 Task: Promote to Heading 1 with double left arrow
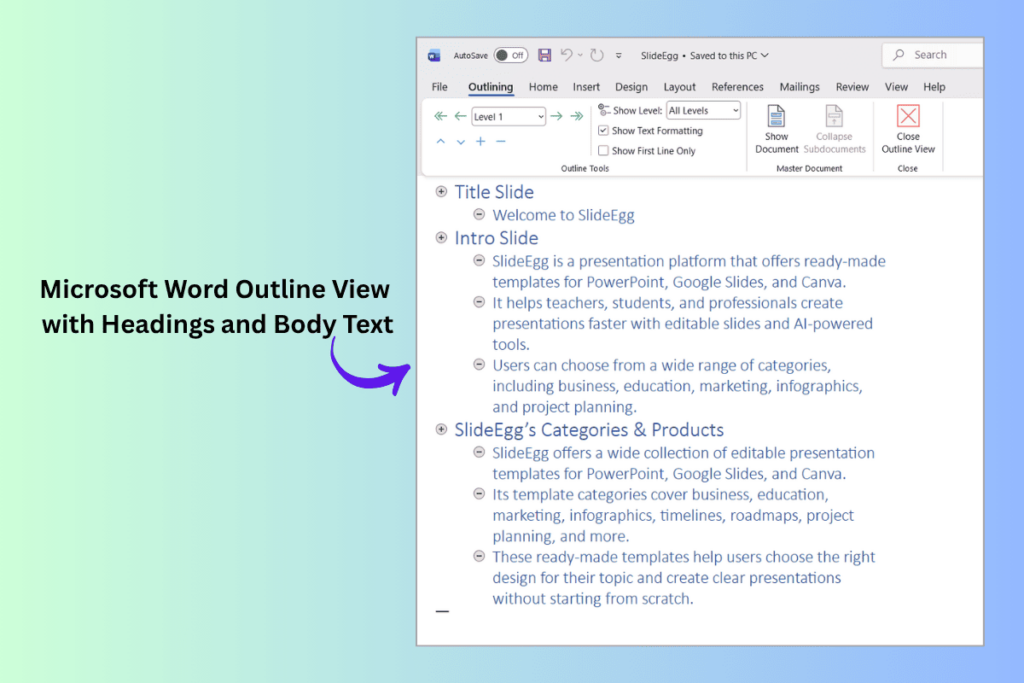tap(440, 116)
